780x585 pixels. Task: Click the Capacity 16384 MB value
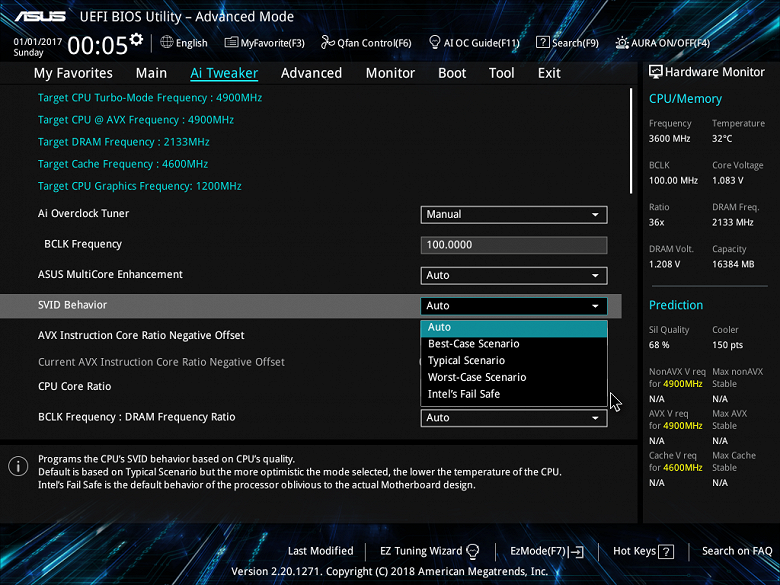click(733, 264)
